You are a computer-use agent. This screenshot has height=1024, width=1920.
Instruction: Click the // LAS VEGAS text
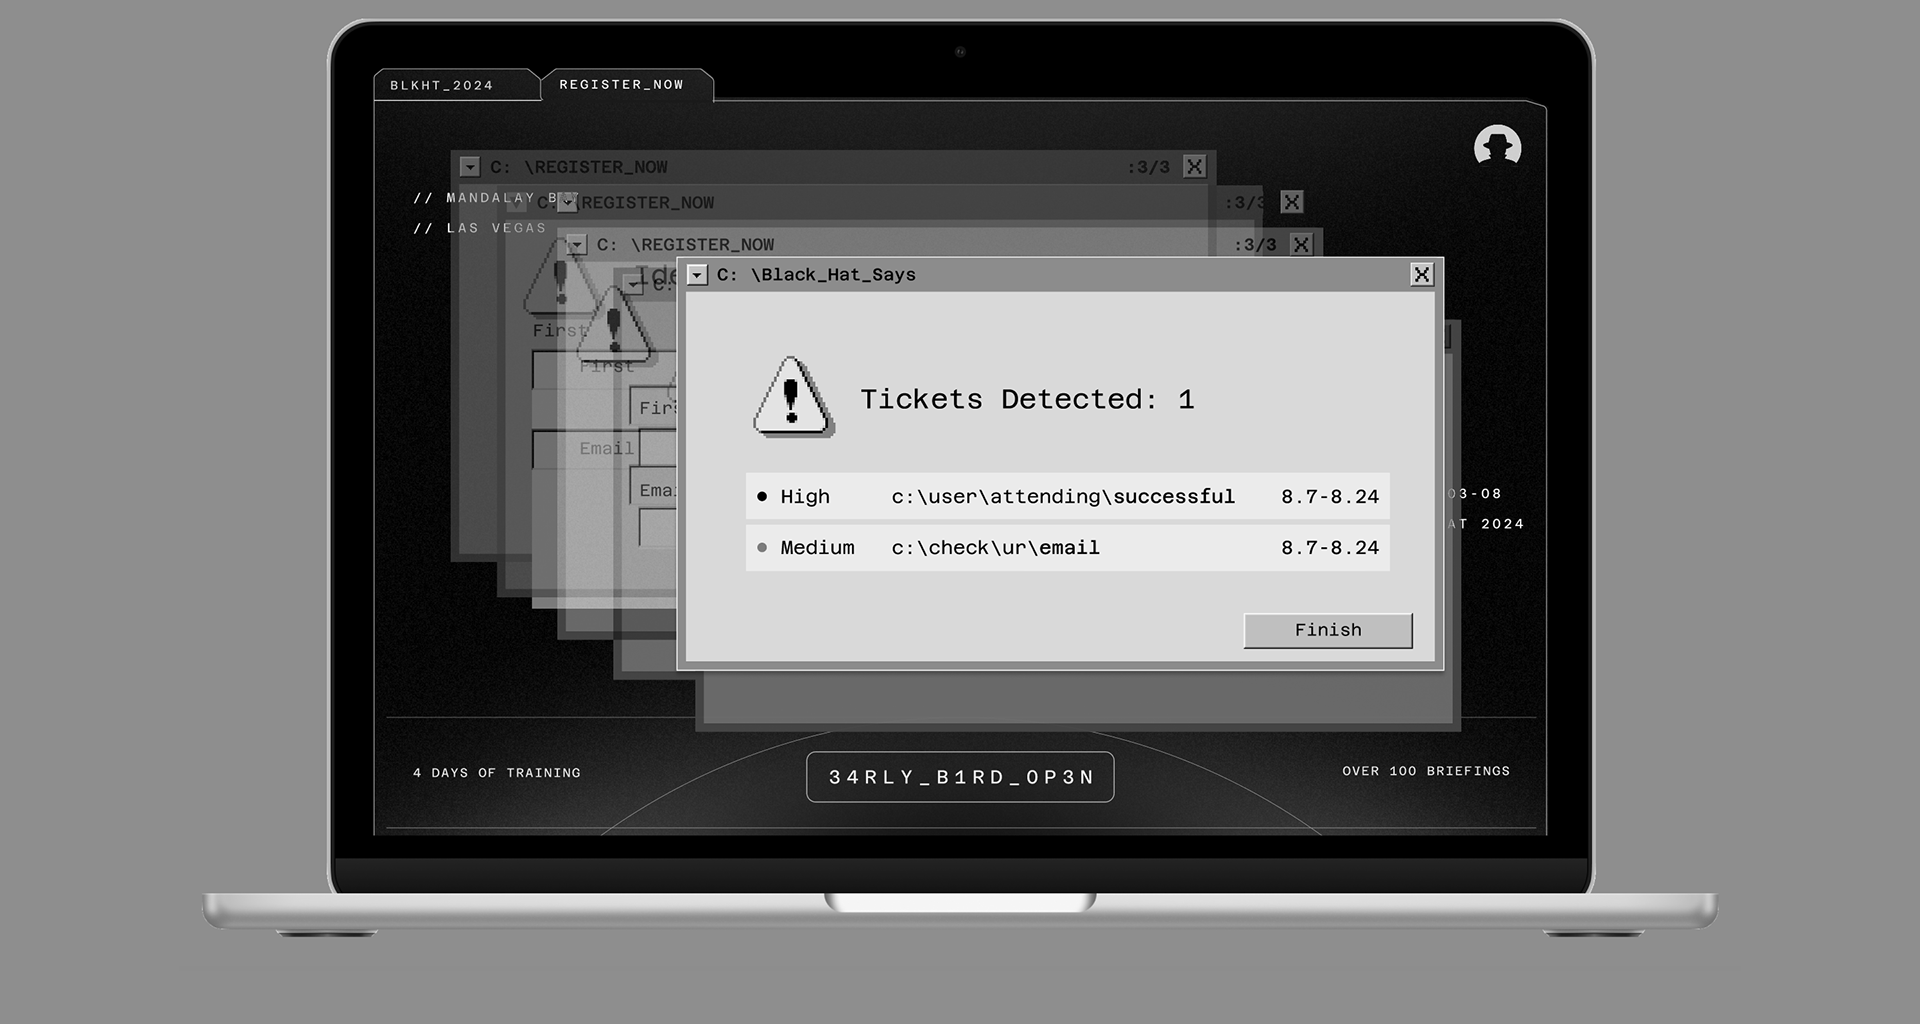(x=480, y=228)
